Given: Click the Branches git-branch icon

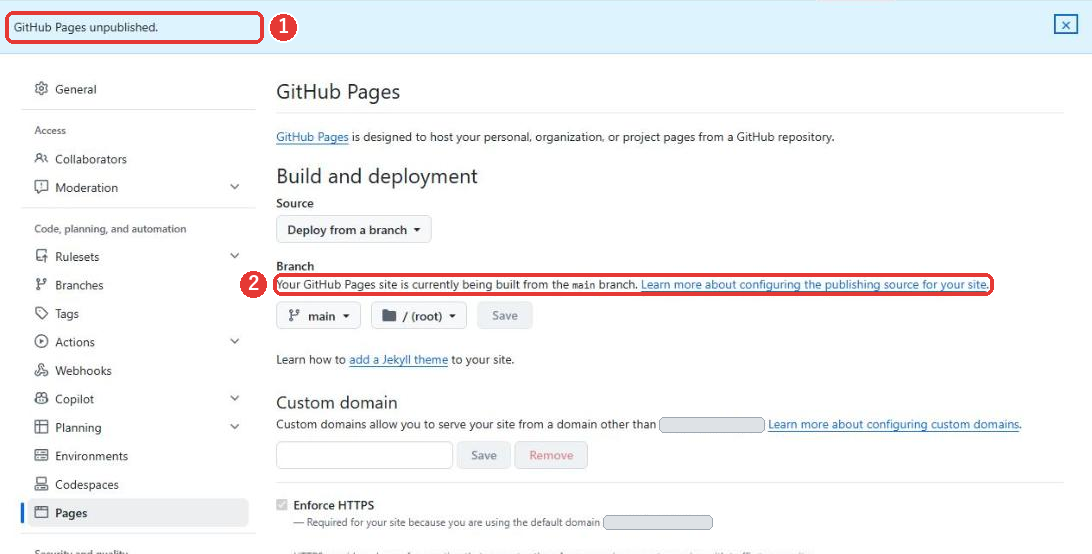Looking at the screenshot, I should coord(41,284).
